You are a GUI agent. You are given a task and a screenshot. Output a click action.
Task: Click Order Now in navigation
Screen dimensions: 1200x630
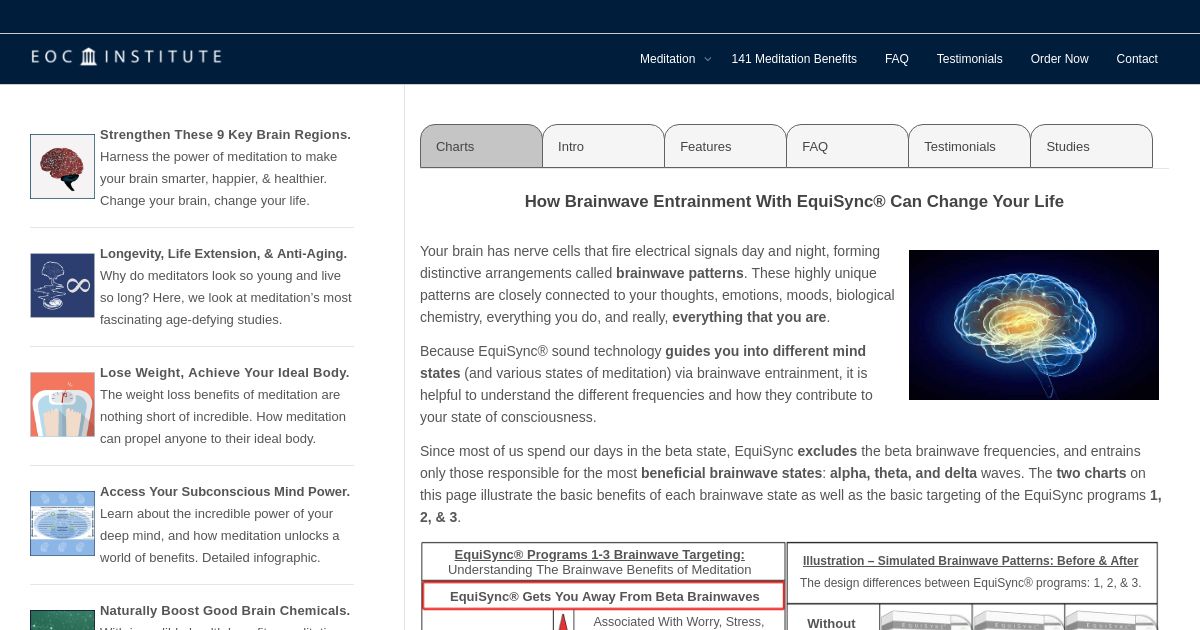click(x=1059, y=59)
